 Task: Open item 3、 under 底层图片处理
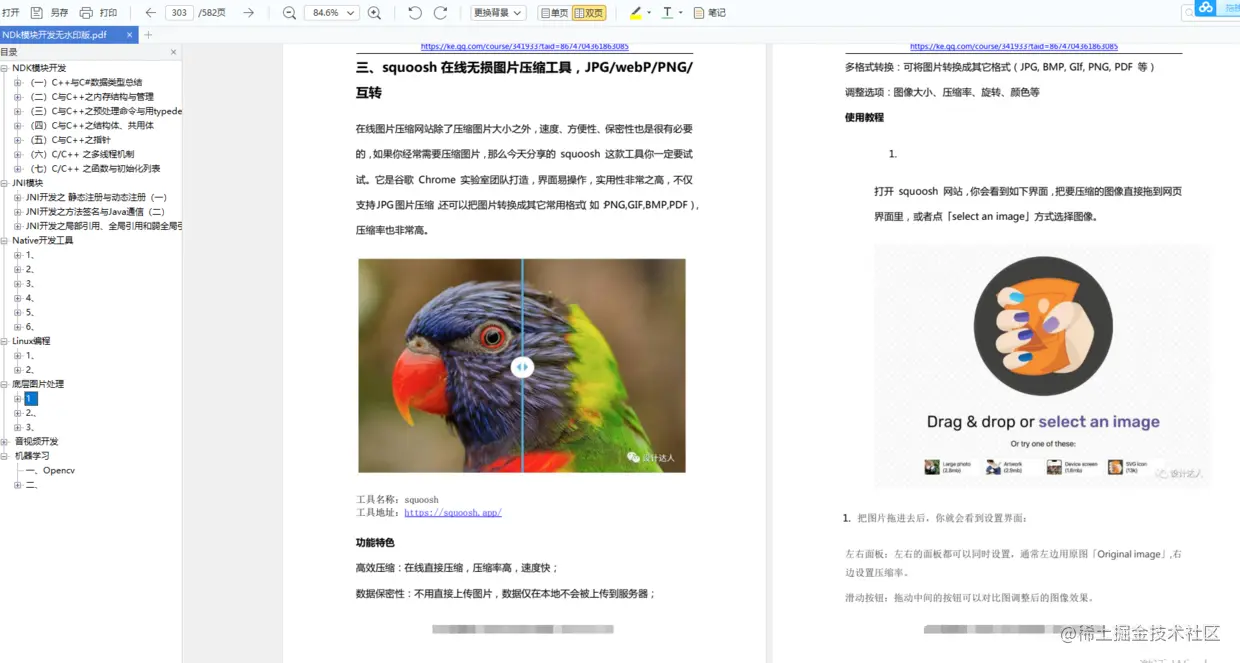[31, 427]
